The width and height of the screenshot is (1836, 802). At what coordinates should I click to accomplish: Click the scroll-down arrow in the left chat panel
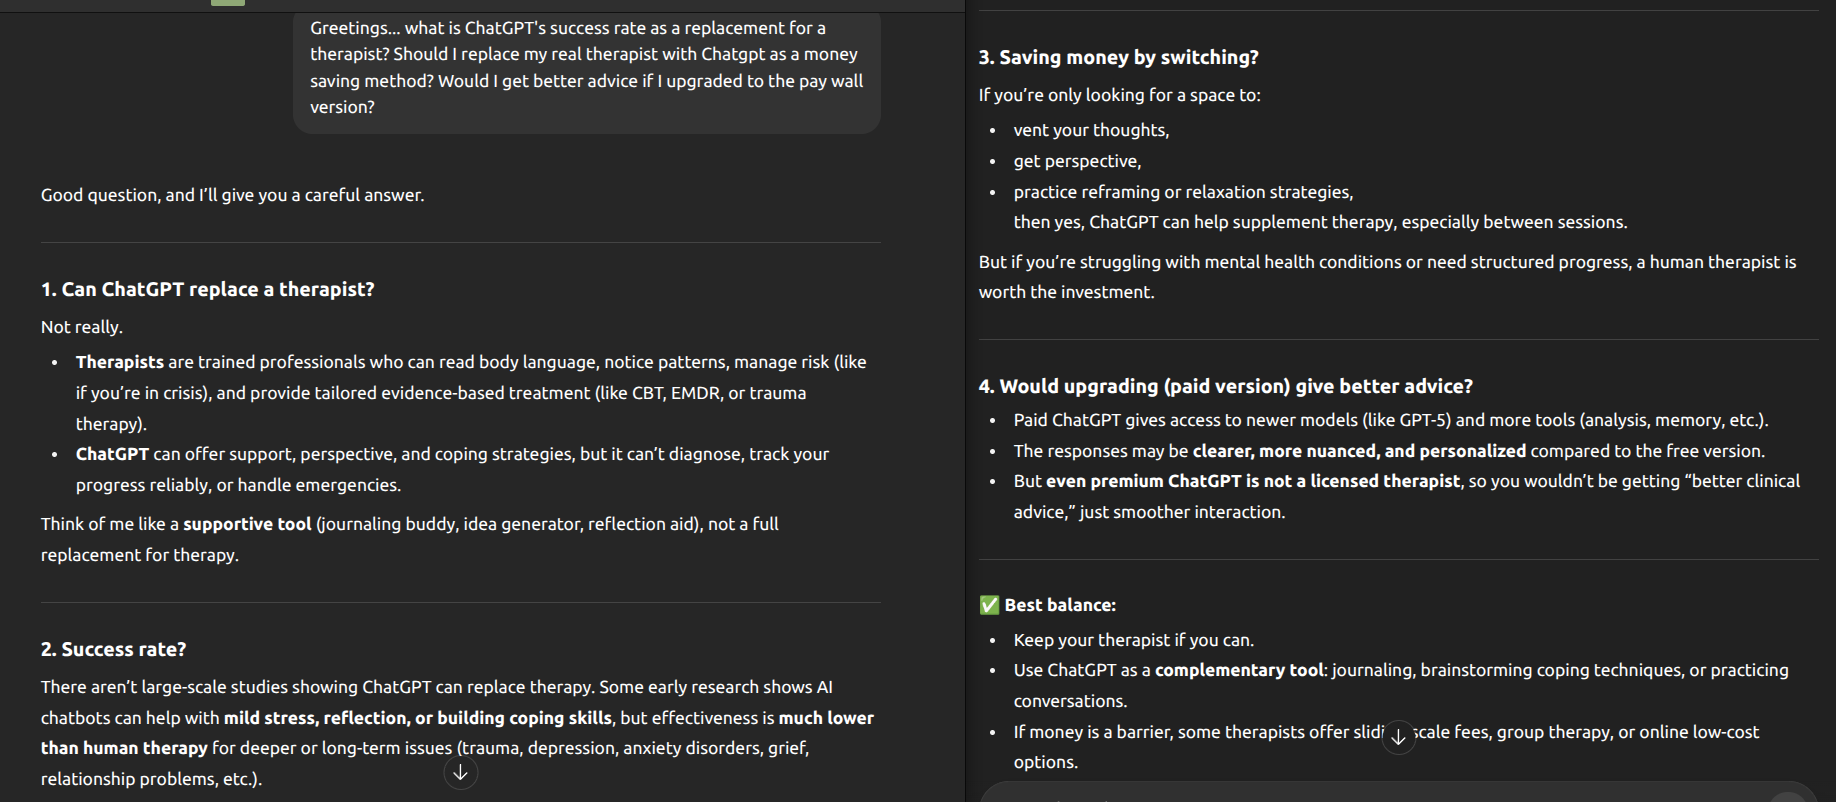point(460,773)
